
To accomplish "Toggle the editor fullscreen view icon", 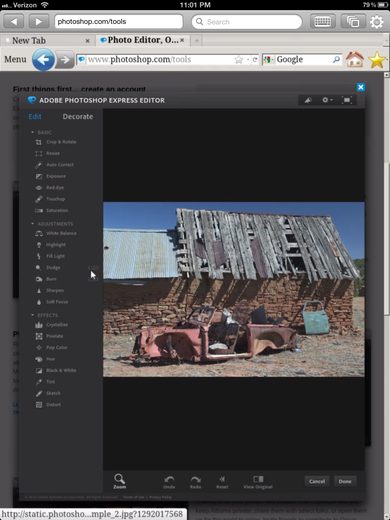I will [x=347, y=100].
